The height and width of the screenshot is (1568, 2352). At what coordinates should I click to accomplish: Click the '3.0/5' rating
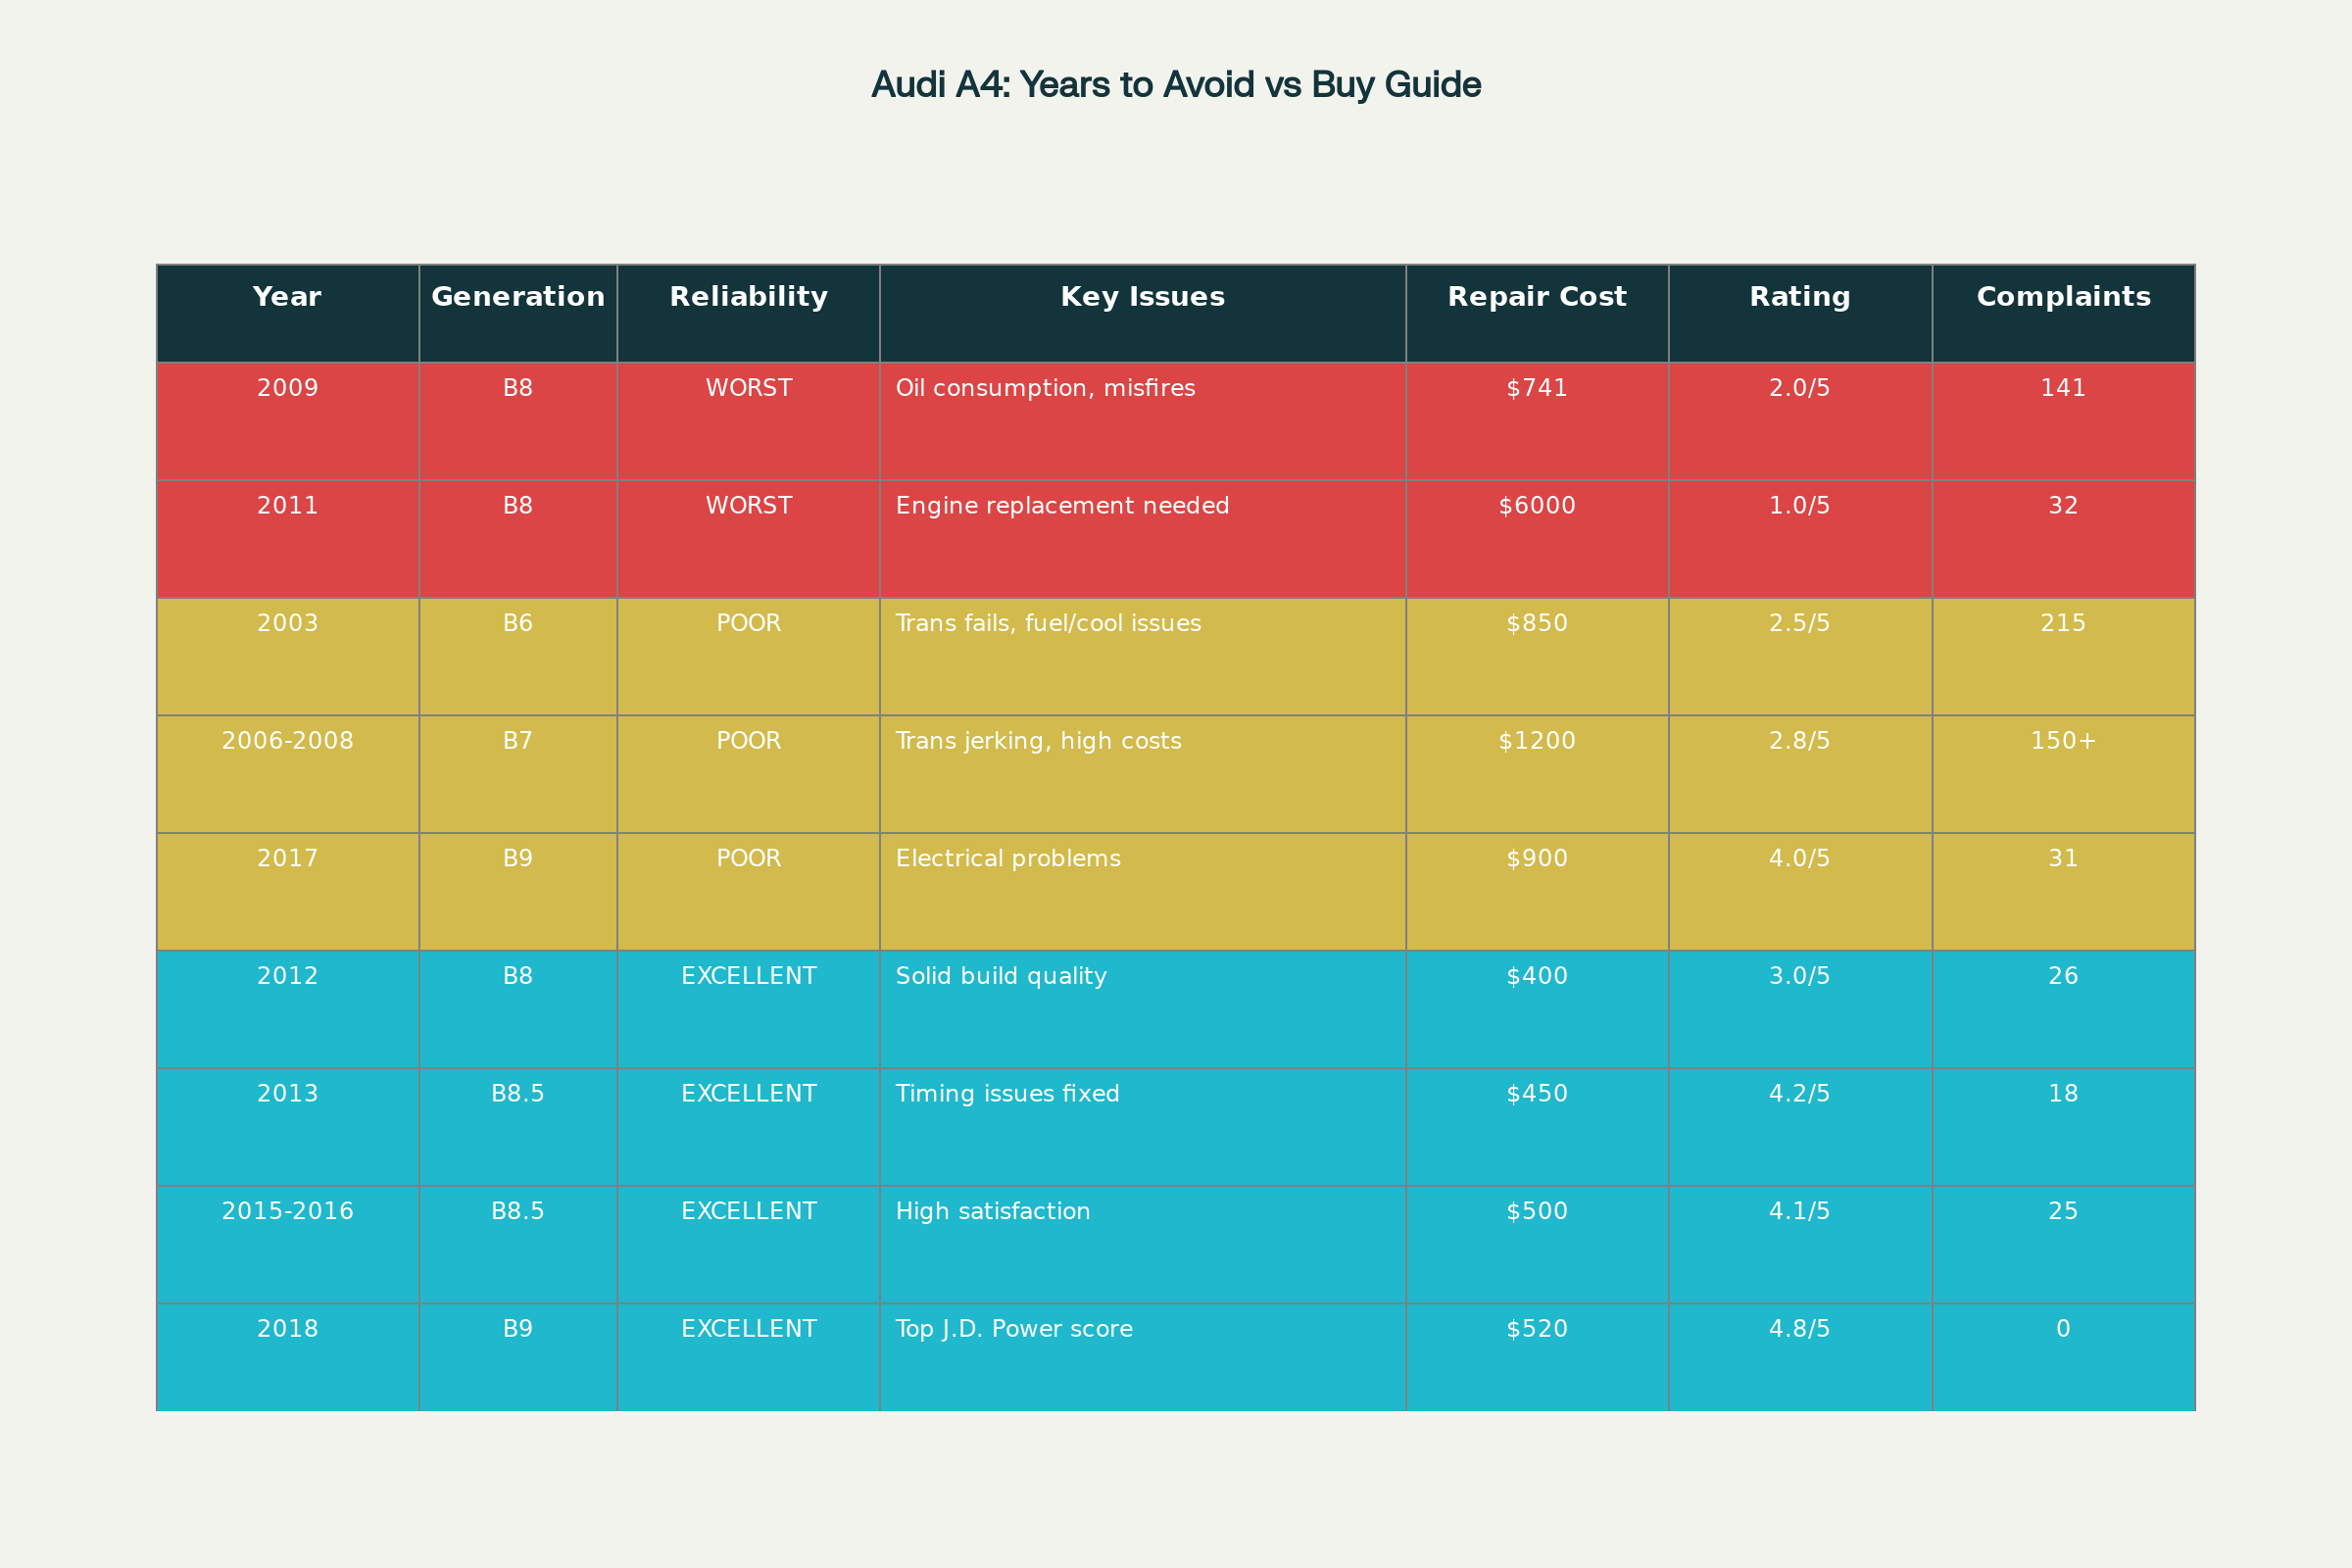(x=1800, y=976)
